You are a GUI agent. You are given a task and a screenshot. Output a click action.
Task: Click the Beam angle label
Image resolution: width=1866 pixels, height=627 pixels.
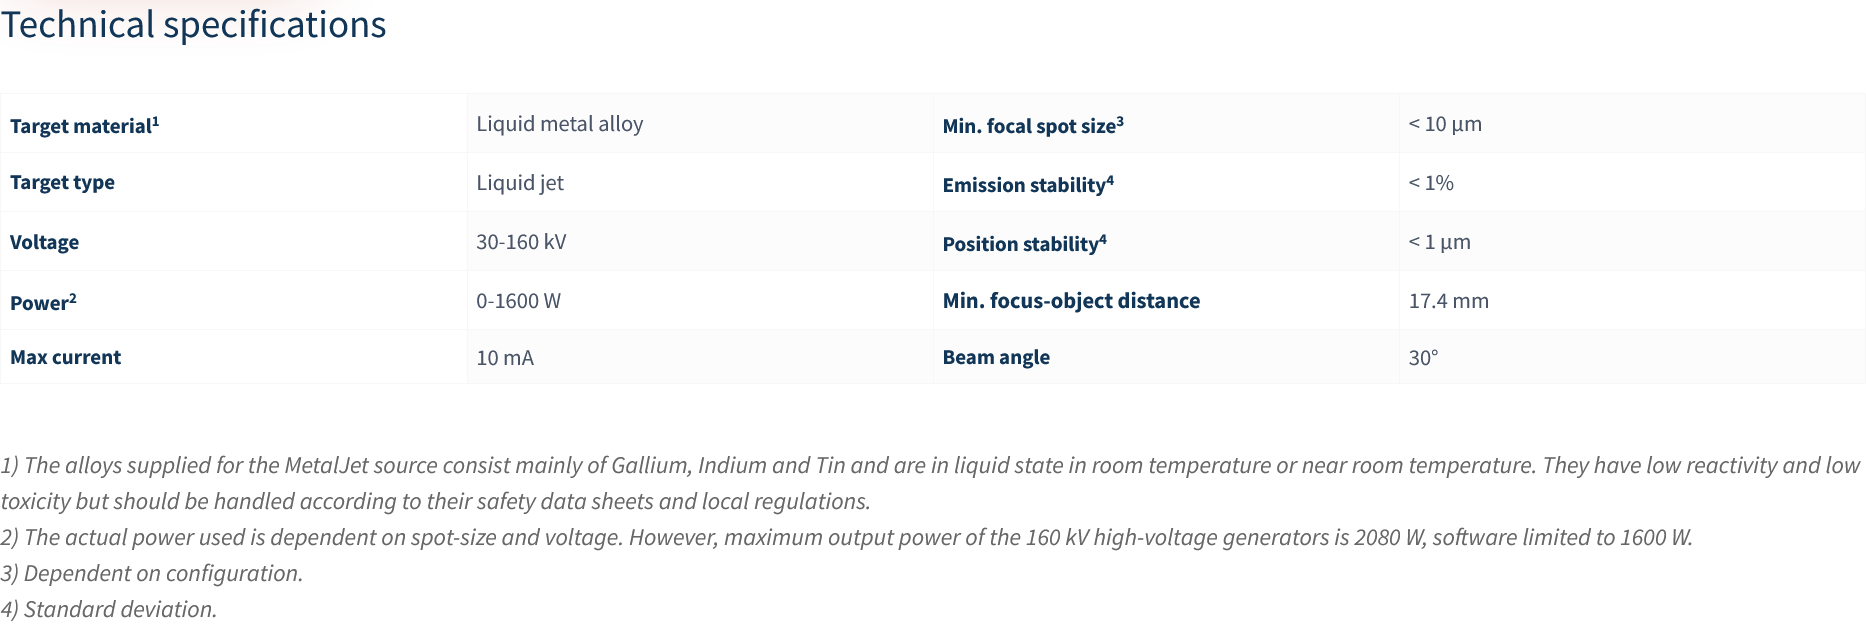(x=996, y=357)
